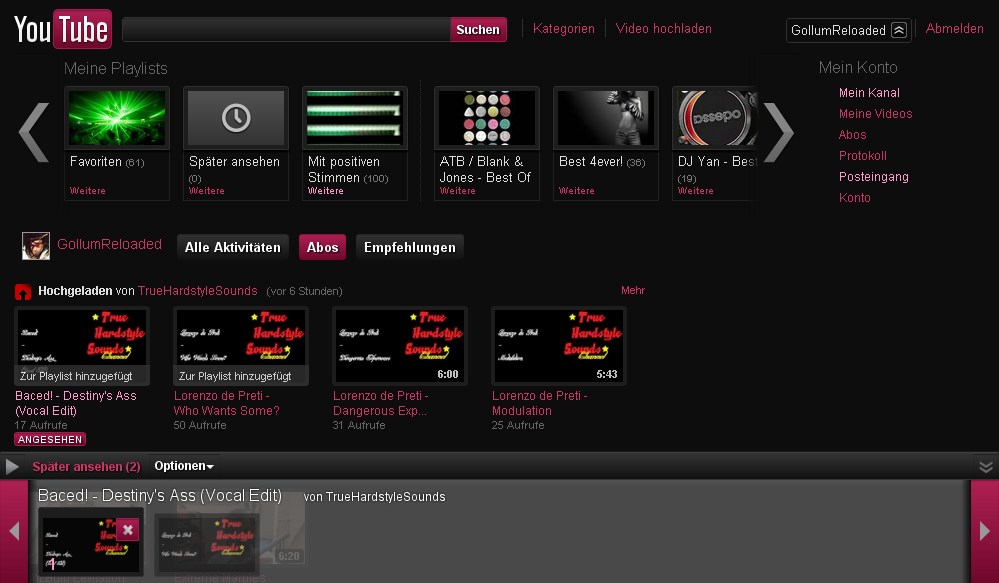The image size is (999, 583).
Task: Open Video hochladen
Action: (663, 29)
